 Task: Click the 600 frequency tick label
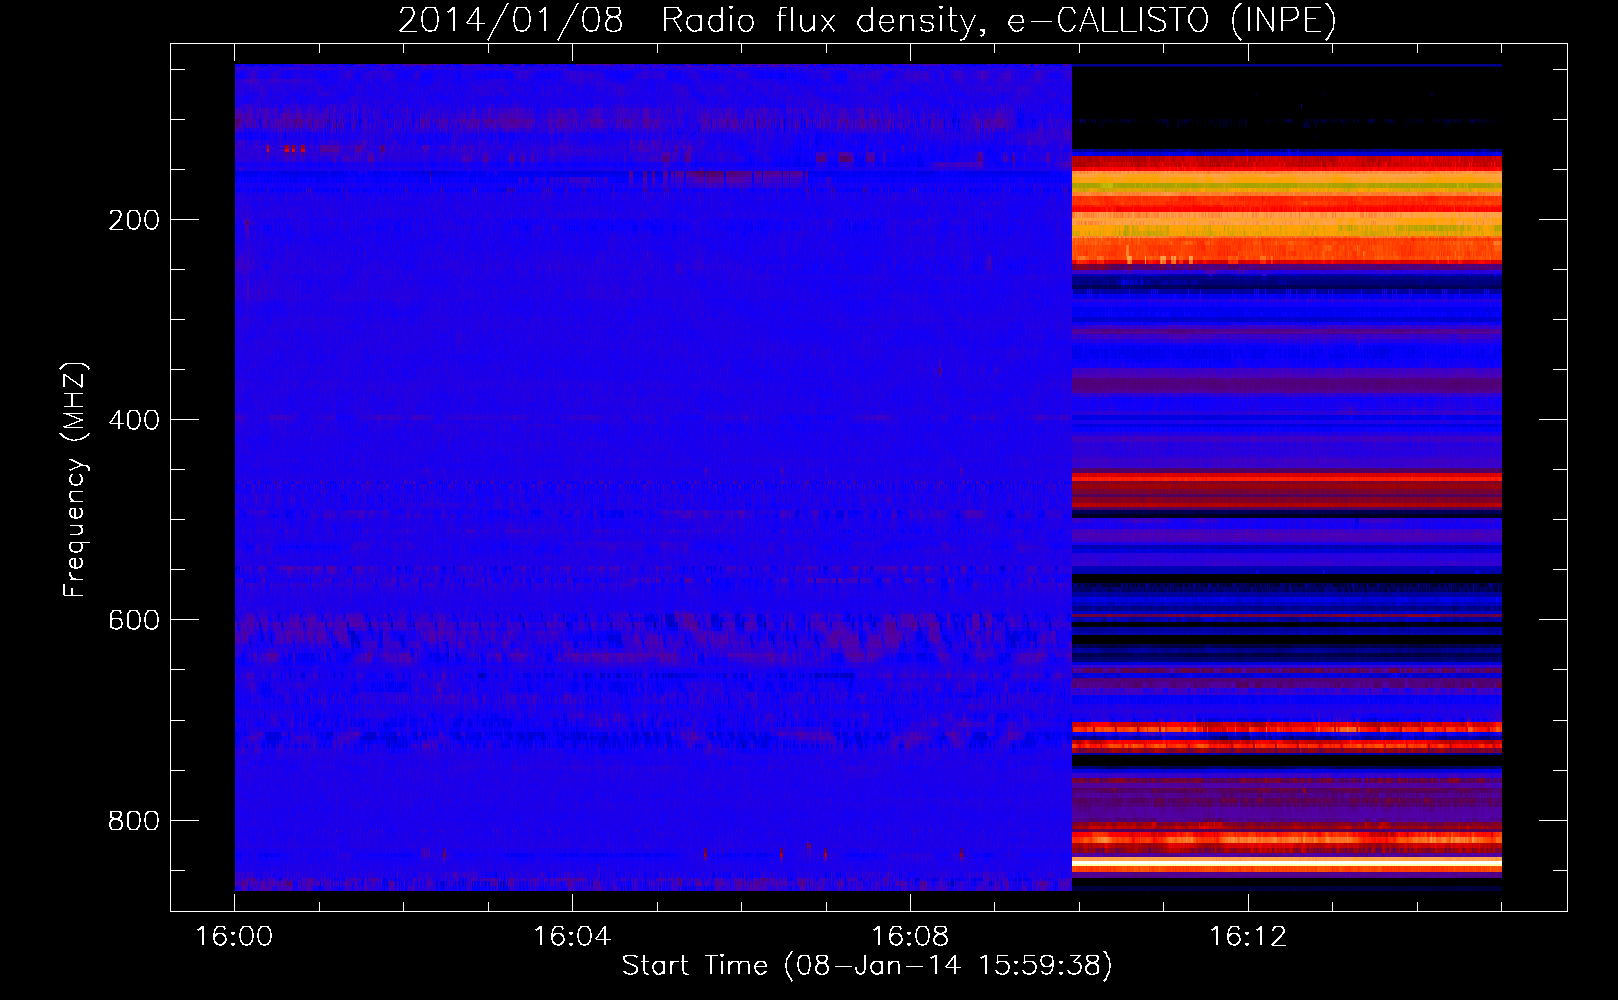134,620
